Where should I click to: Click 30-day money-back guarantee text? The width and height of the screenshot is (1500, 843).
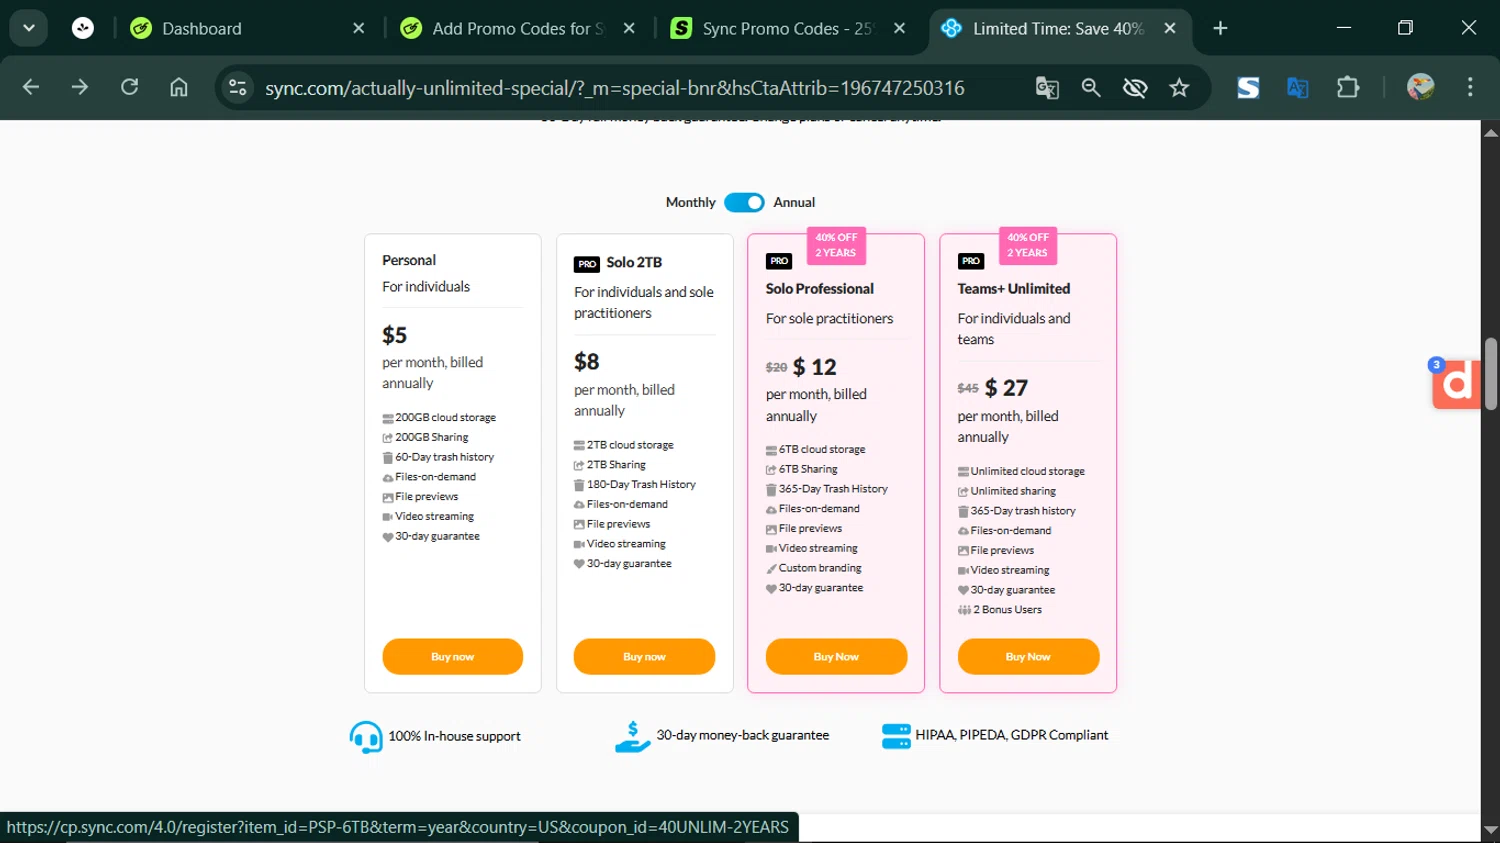(743, 735)
